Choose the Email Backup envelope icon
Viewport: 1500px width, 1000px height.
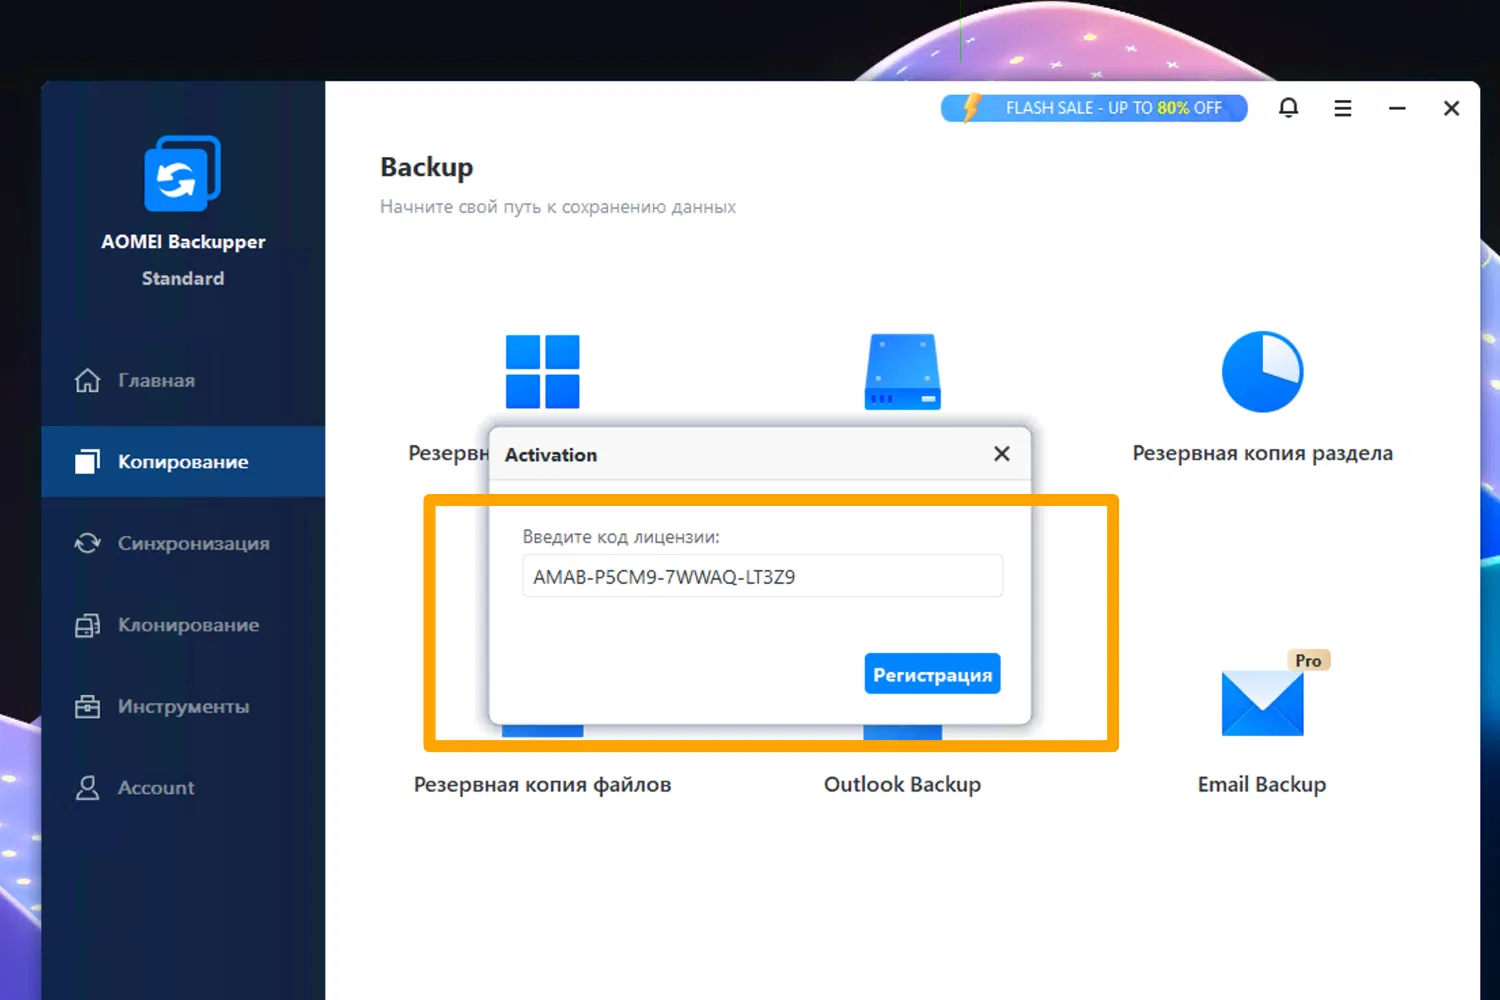(1262, 703)
